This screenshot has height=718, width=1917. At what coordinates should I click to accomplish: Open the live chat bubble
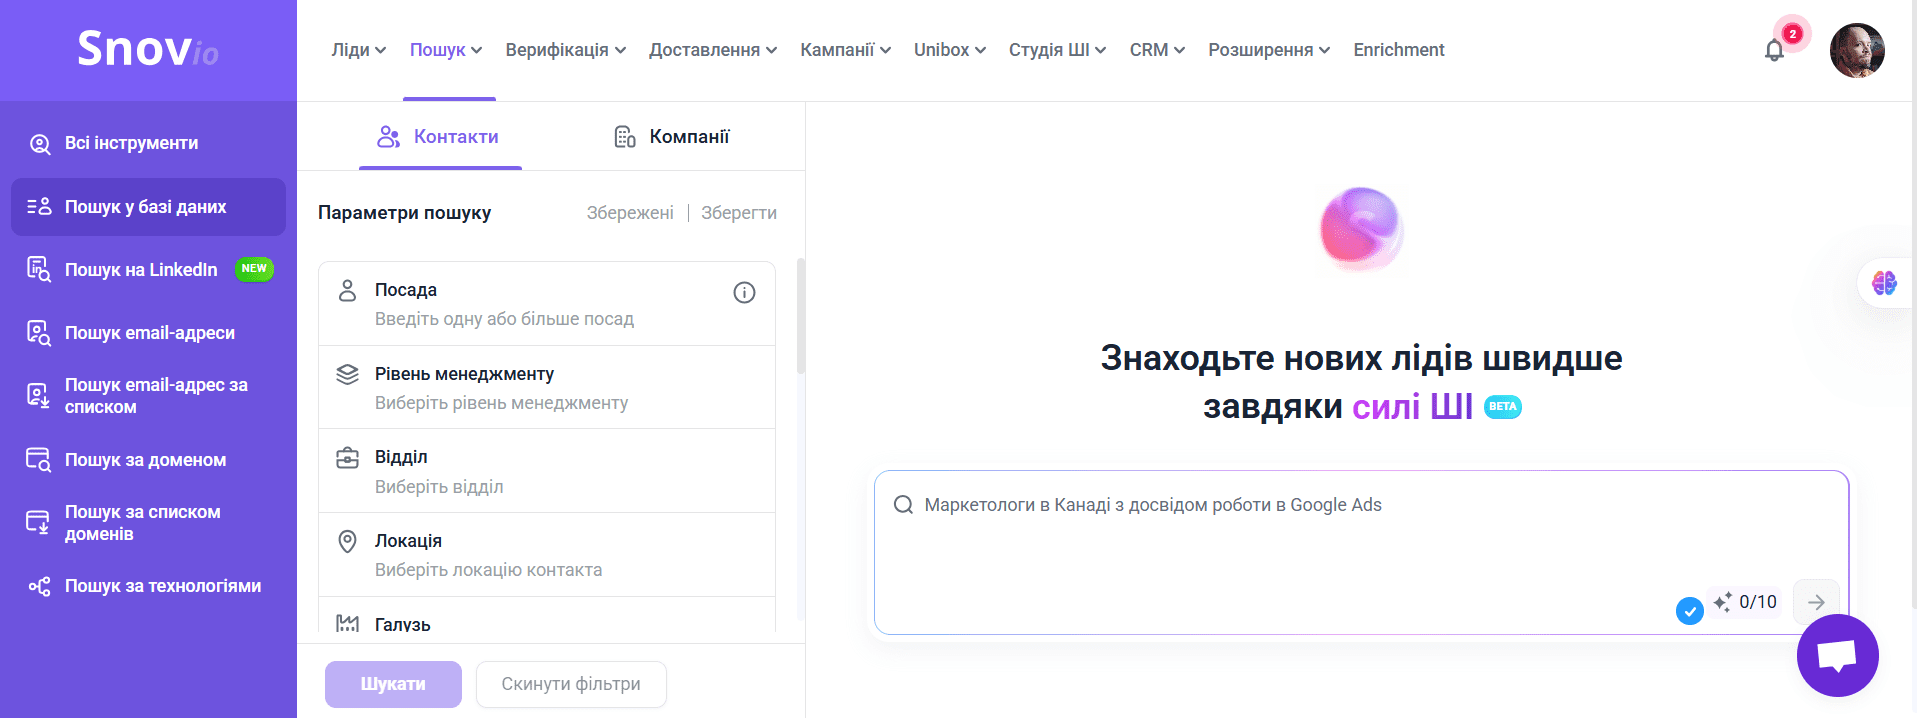click(x=1837, y=656)
